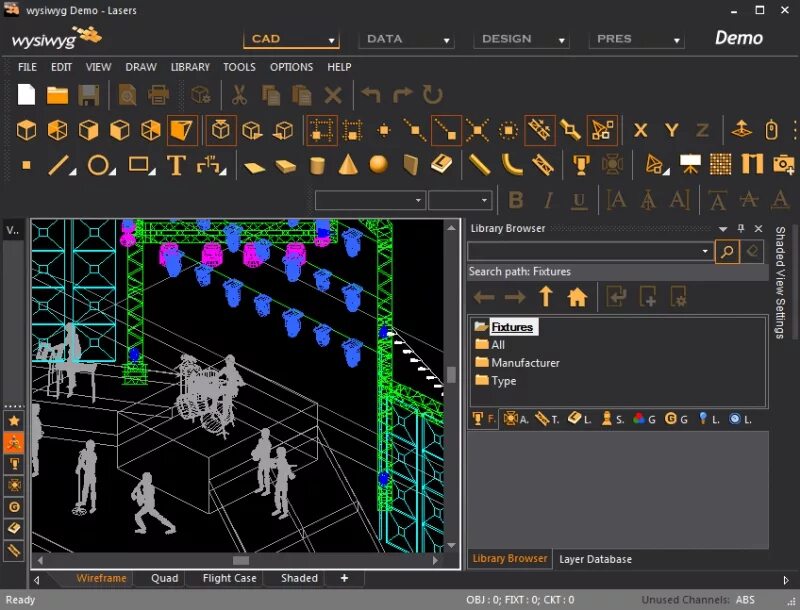Click the viewport horizontal scrollbar thumb

click(x=241, y=560)
